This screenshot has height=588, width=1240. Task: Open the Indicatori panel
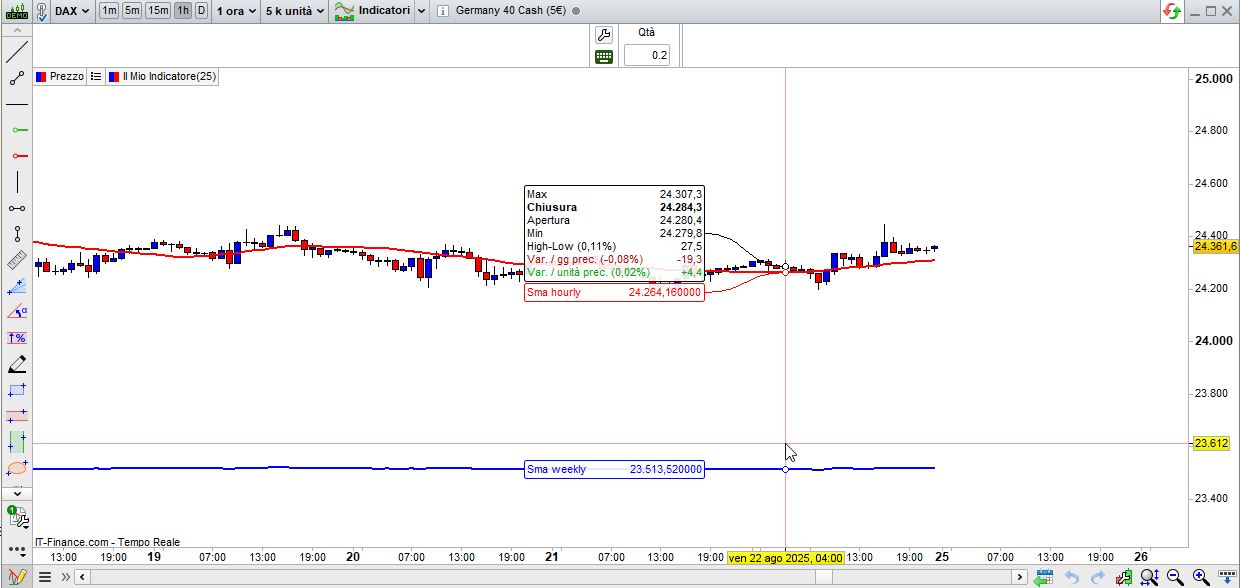pos(372,11)
